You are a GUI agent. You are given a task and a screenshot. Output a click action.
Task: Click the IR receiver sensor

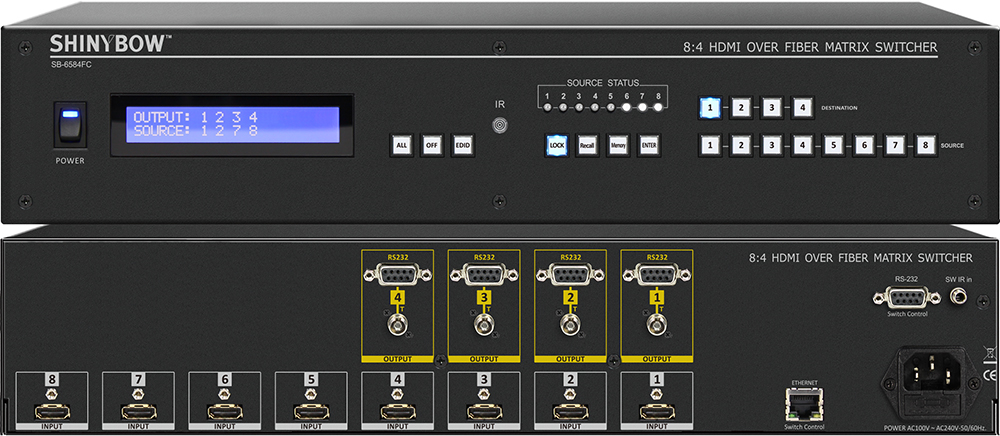(499, 124)
